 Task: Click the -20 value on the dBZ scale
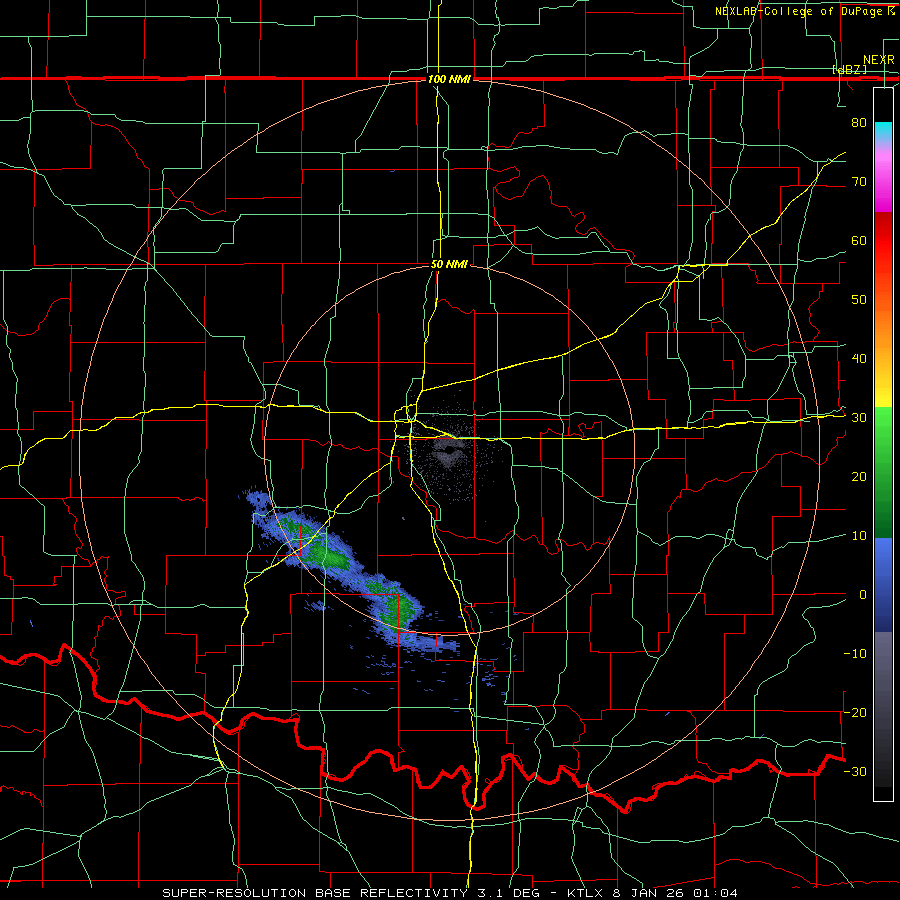(x=855, y=712)
